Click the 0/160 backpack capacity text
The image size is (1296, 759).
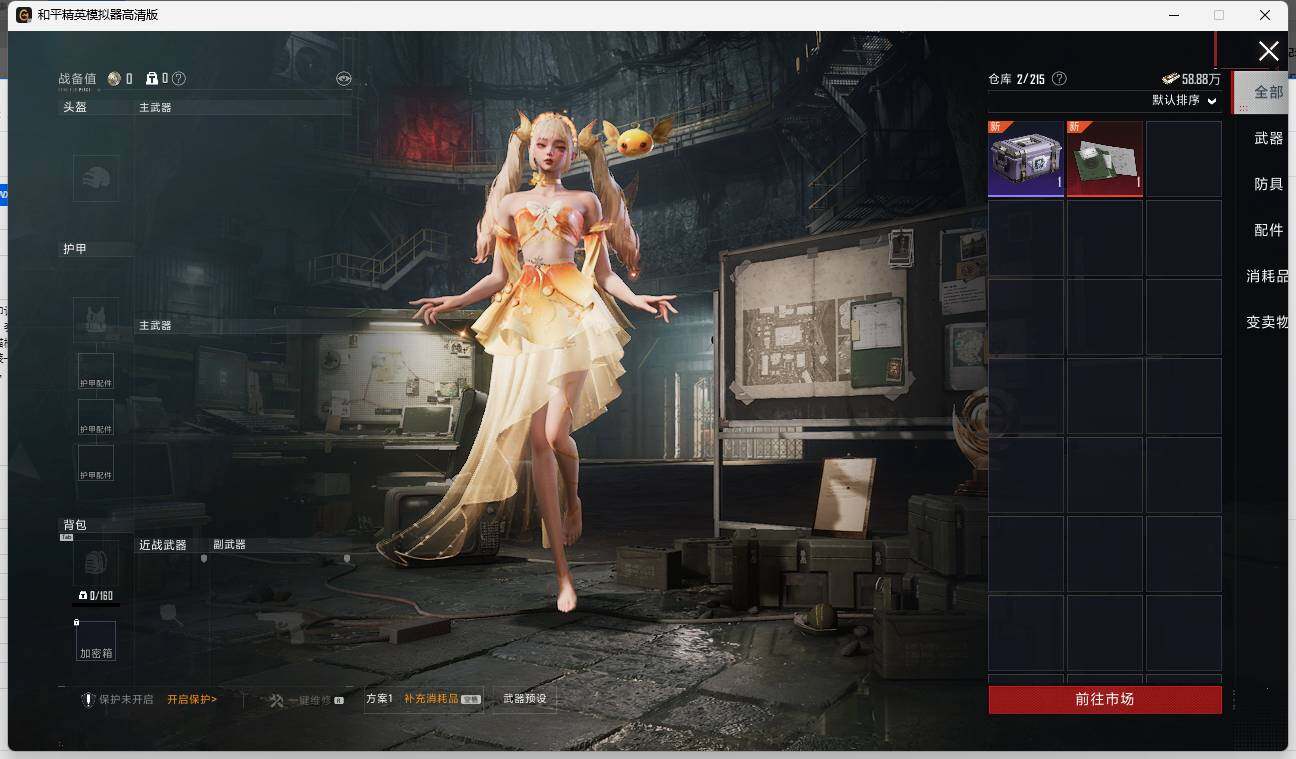101,596
